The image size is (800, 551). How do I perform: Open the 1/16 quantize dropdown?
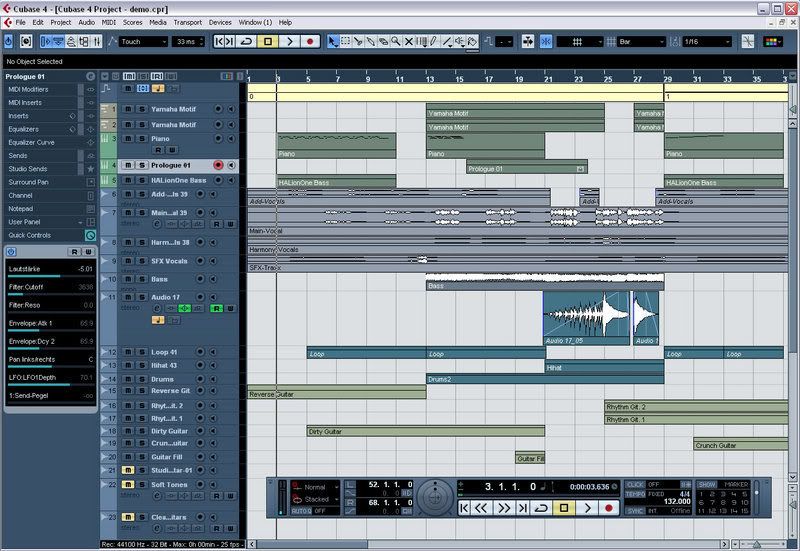[x=707, y=41]
